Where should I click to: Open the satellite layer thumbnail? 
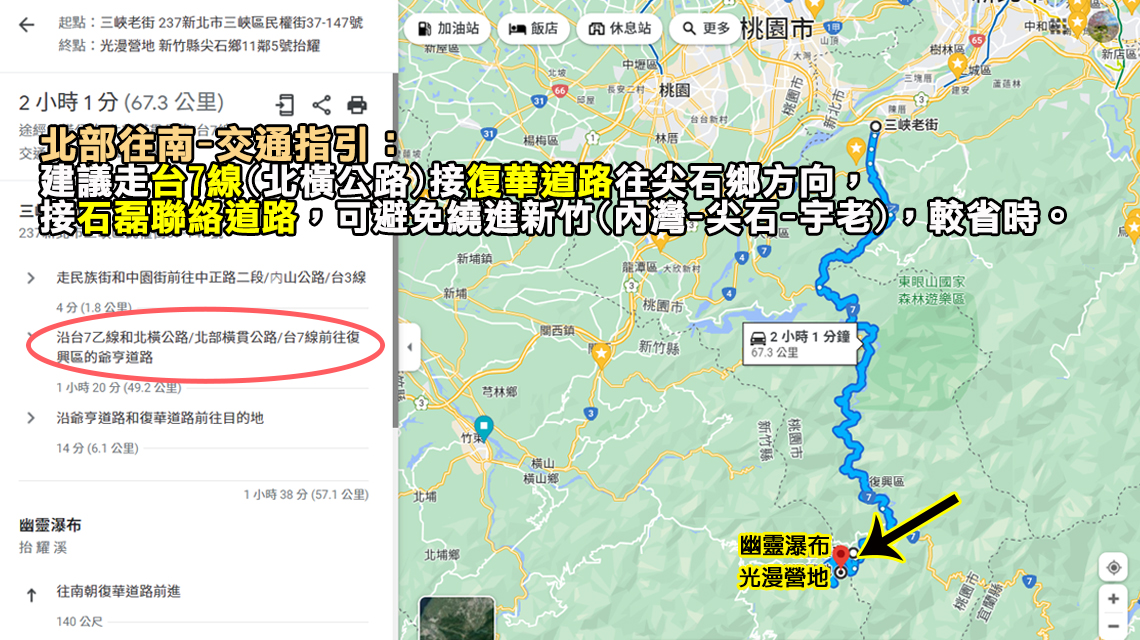[x=456, y=618]
